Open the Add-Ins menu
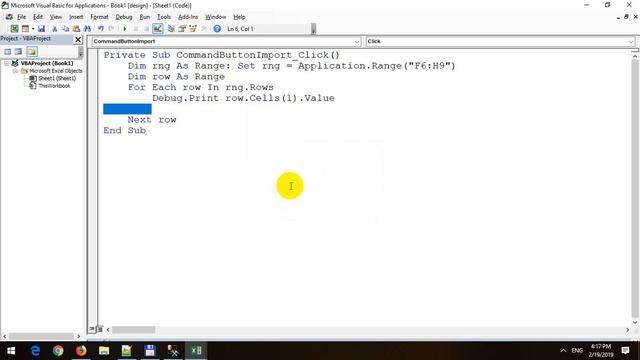Viewport: 640px width, 360px height. pyautogui.click(x=188, y=17)
